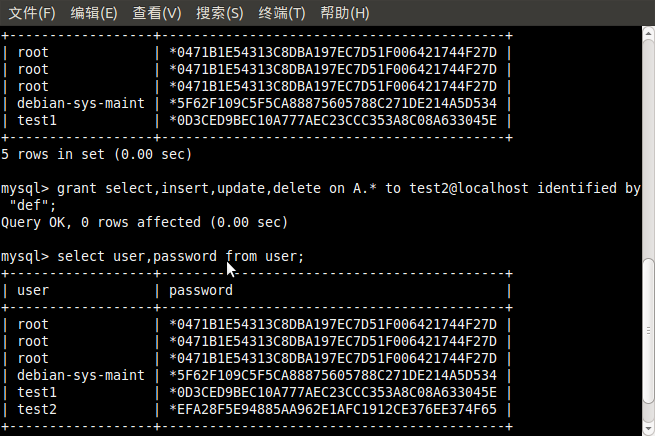Click the scrollbar up arrow
This screenshot has height=436, width=655.
coord(647,36)
